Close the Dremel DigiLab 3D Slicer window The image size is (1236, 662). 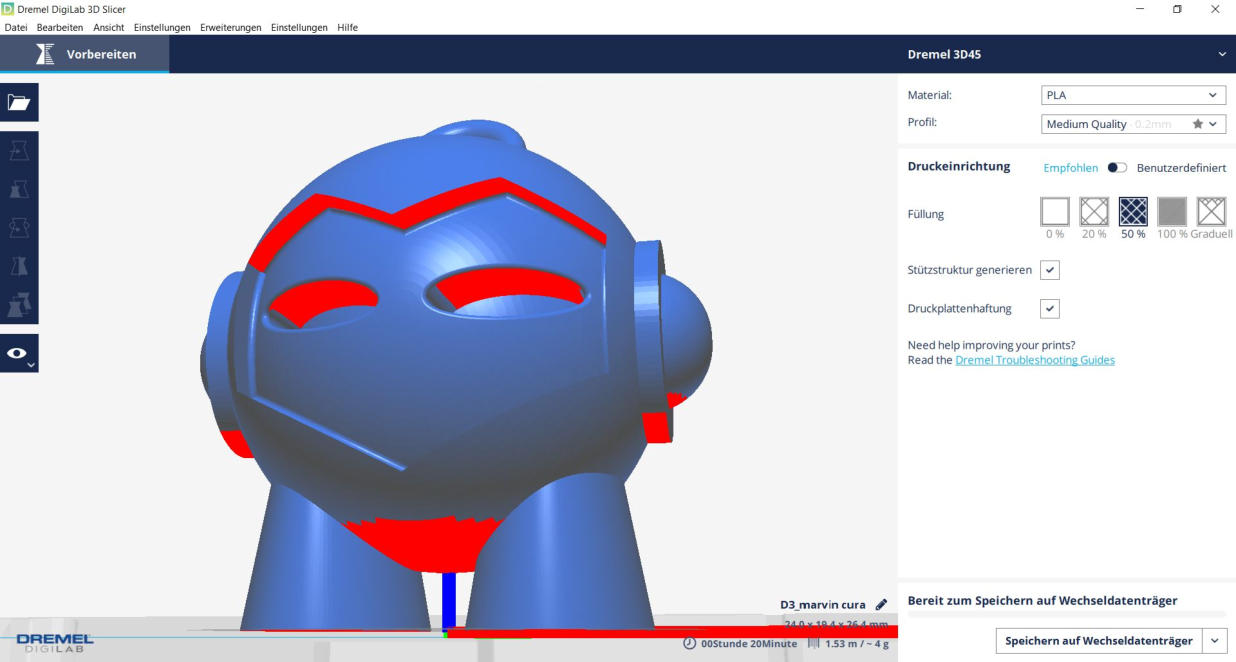[x=1215, y=9]
